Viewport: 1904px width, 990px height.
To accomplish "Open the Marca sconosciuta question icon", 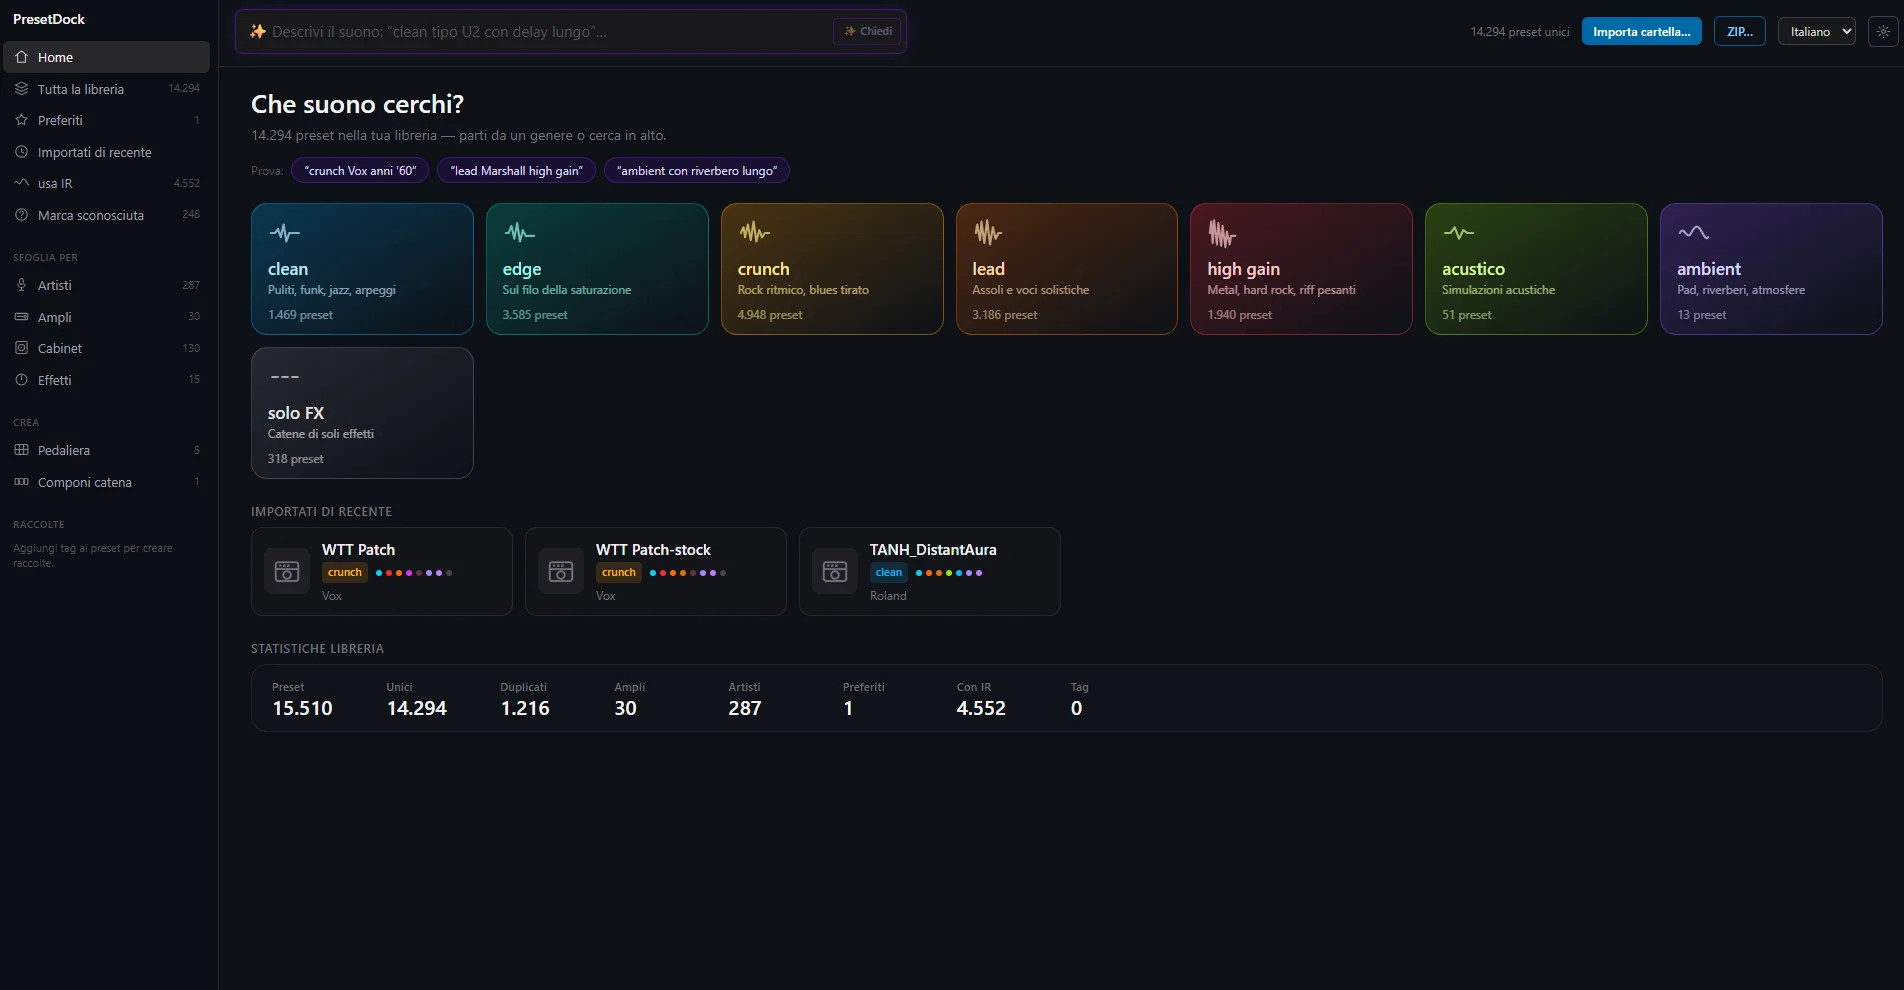I will click(22, 215).
